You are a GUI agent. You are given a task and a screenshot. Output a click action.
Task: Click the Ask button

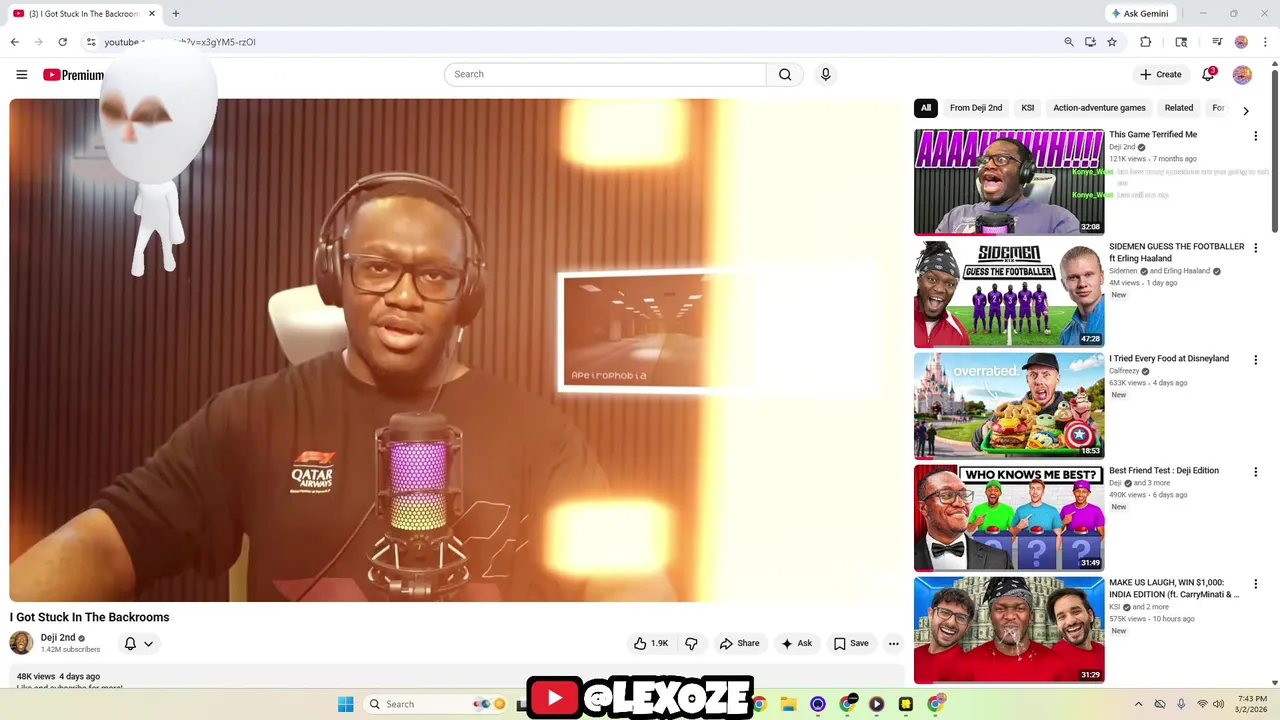coord(797,644)
